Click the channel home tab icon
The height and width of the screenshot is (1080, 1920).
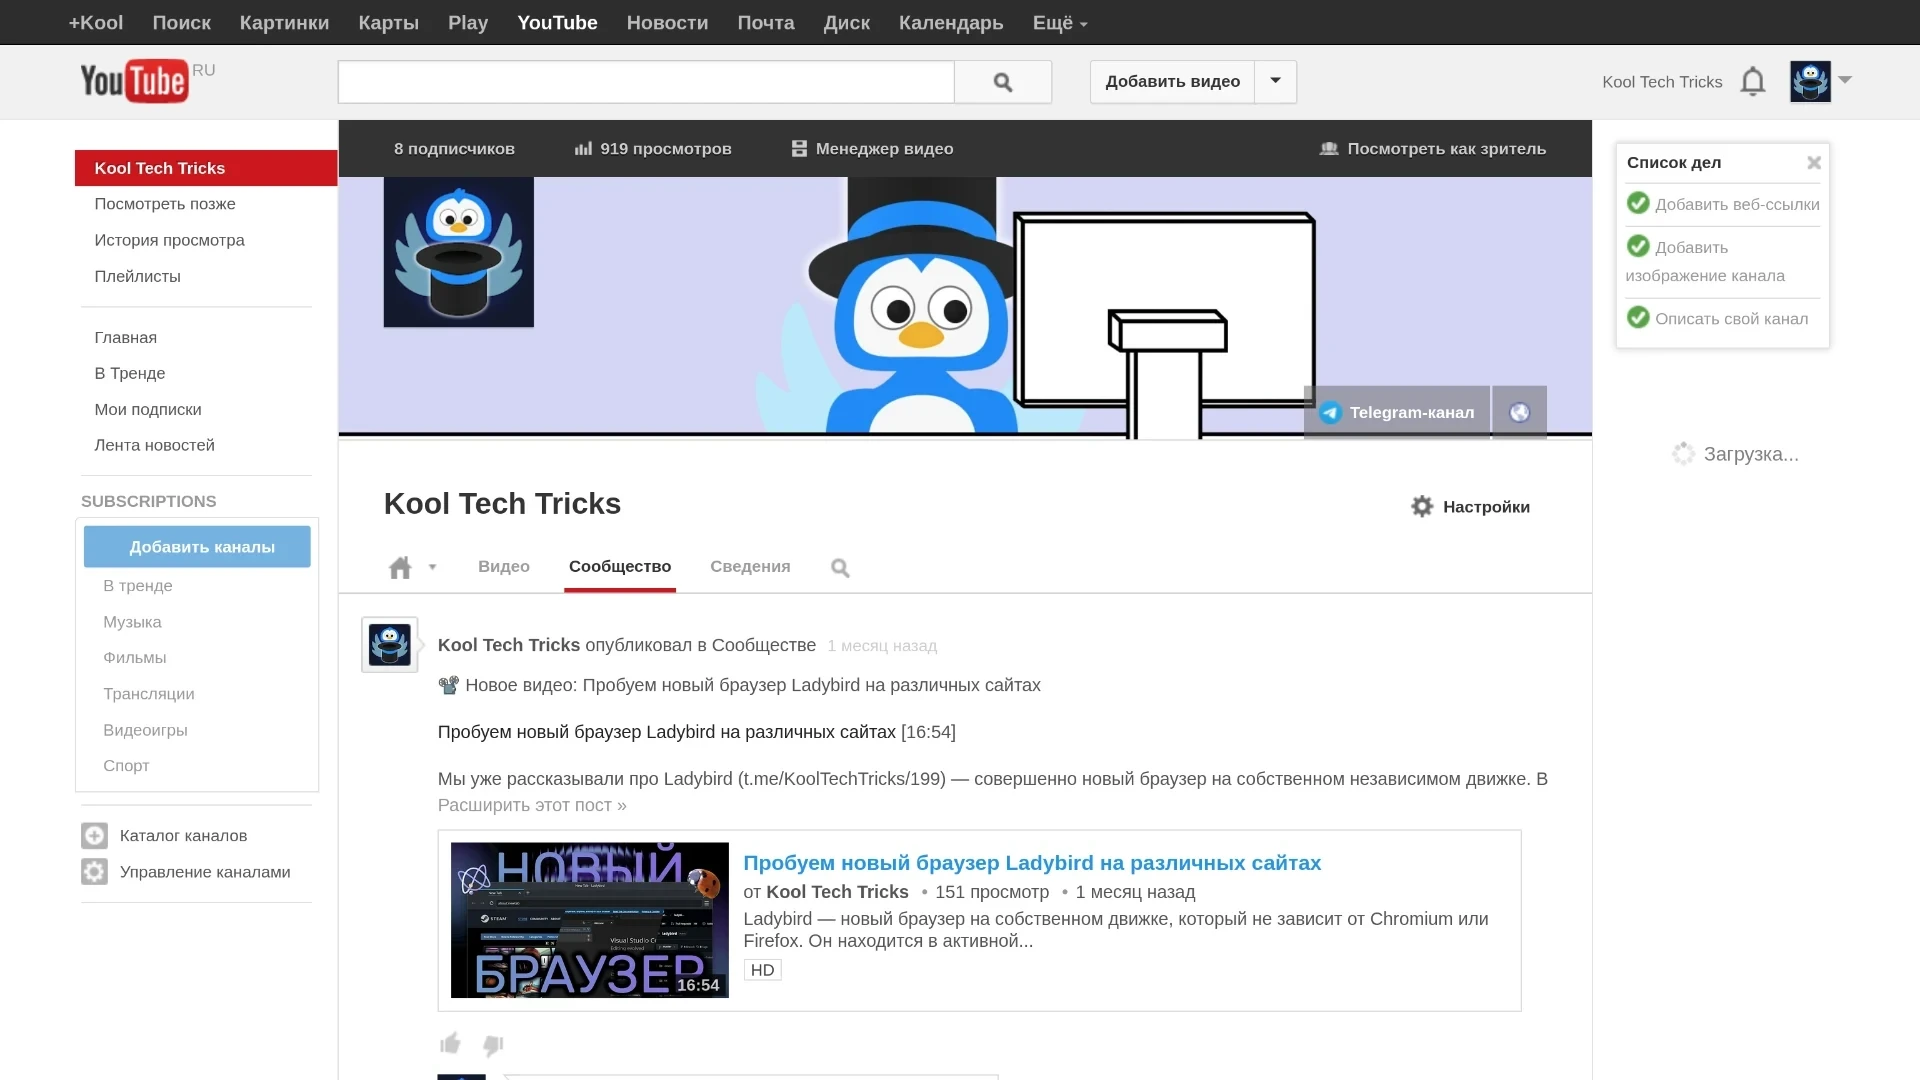pyautogui.click(x=400, y=567)
